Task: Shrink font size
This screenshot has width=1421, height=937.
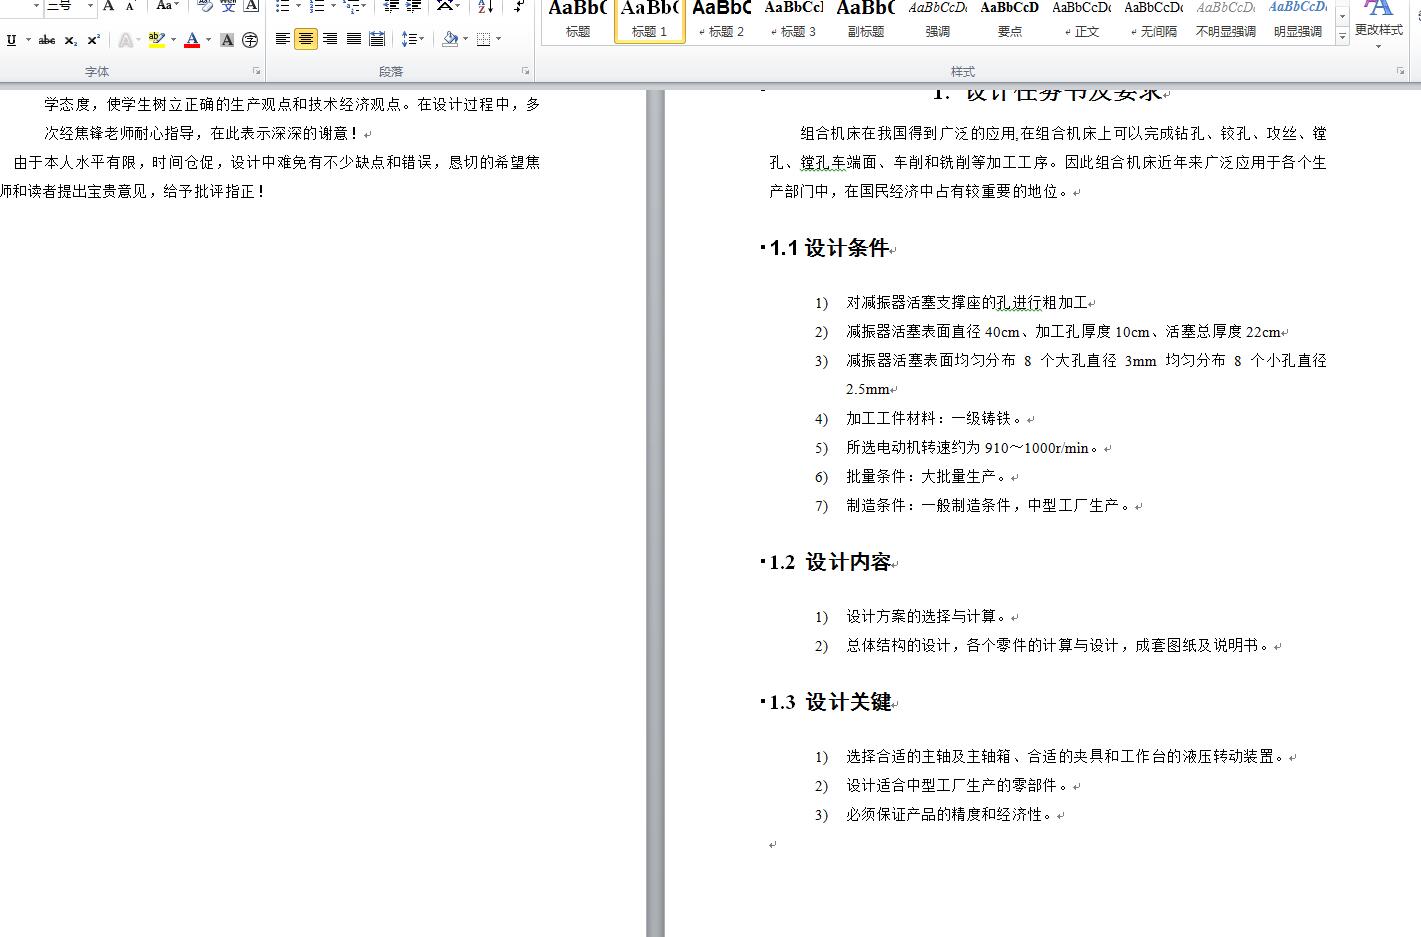Action: pyautogui.click(x=130, y=6)
